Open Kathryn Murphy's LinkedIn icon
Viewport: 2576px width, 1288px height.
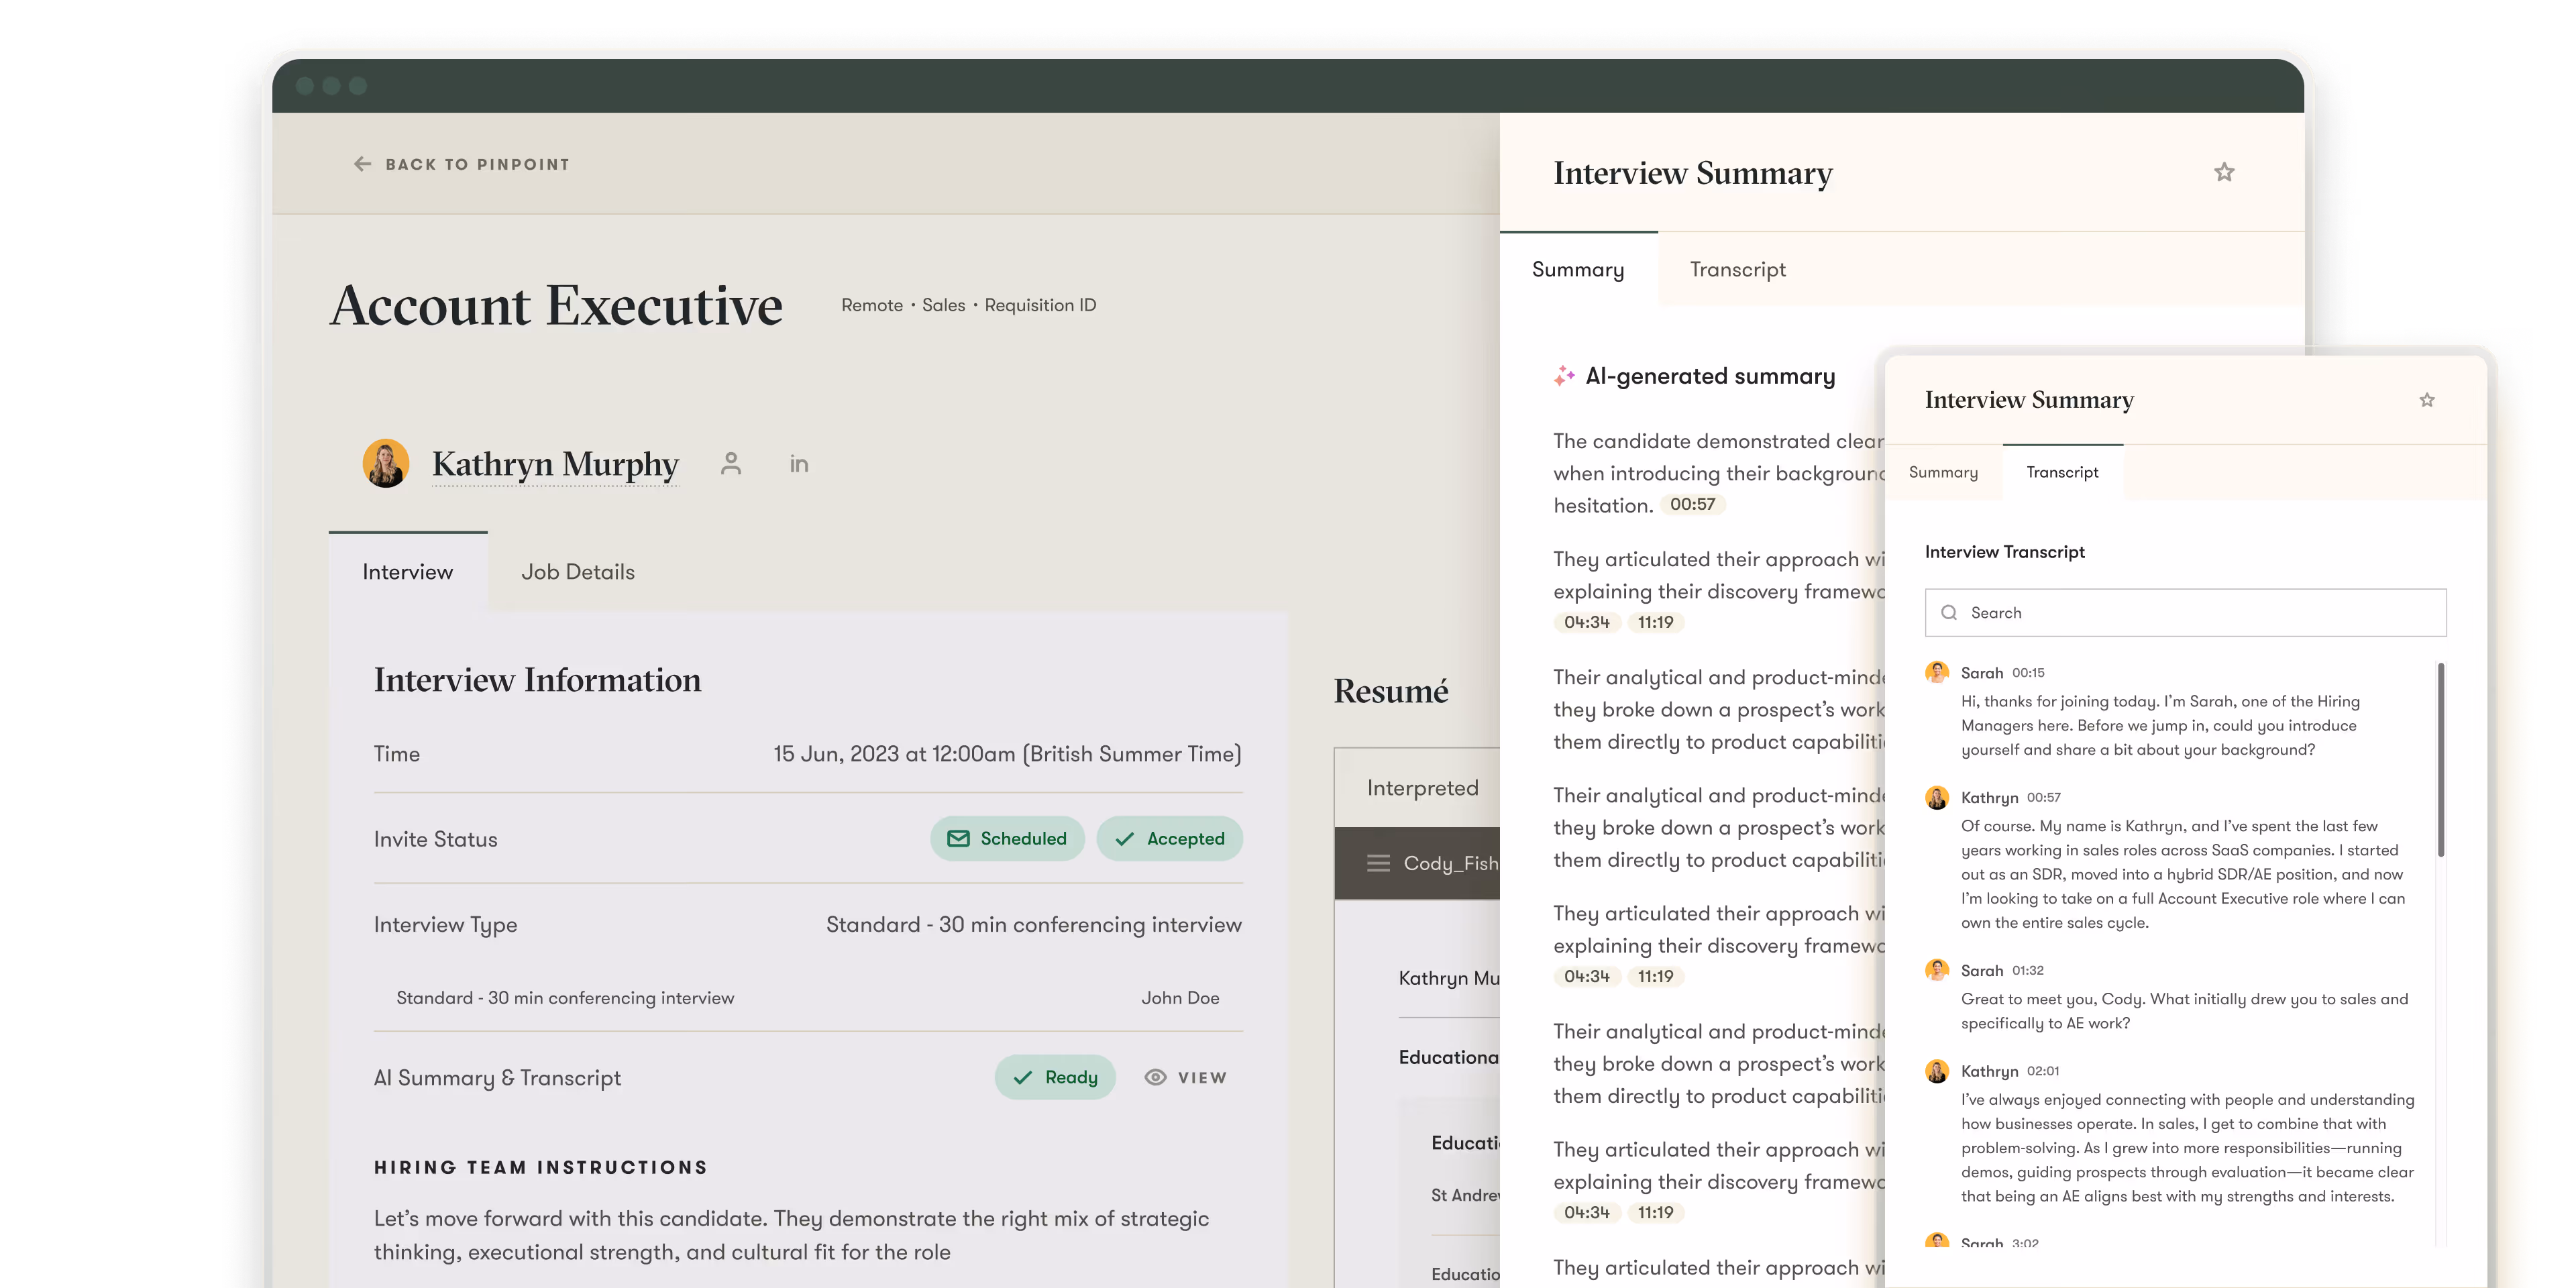pos(798,464)
